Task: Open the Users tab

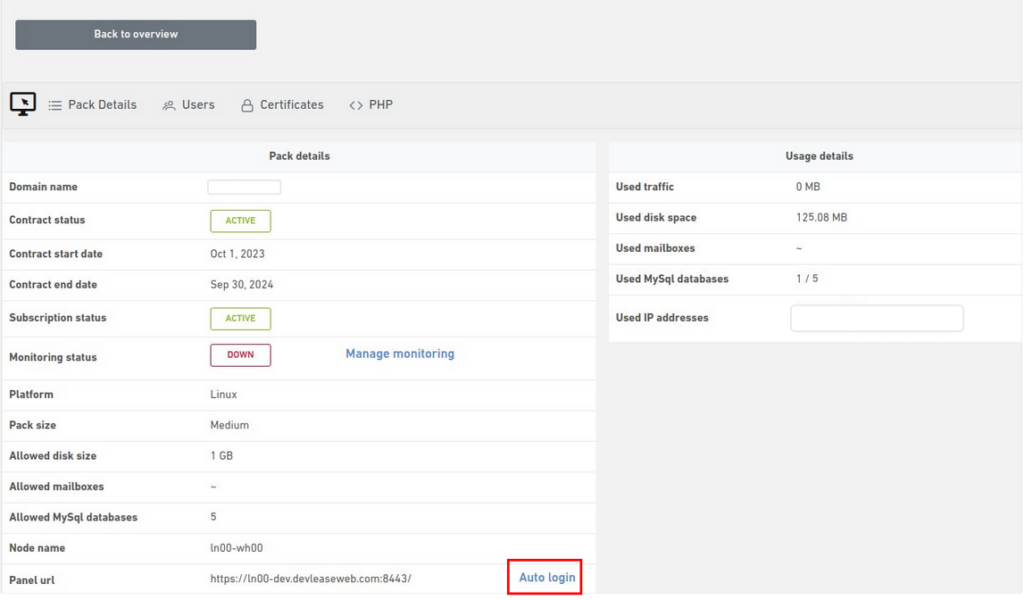Action: click(189, 105)
